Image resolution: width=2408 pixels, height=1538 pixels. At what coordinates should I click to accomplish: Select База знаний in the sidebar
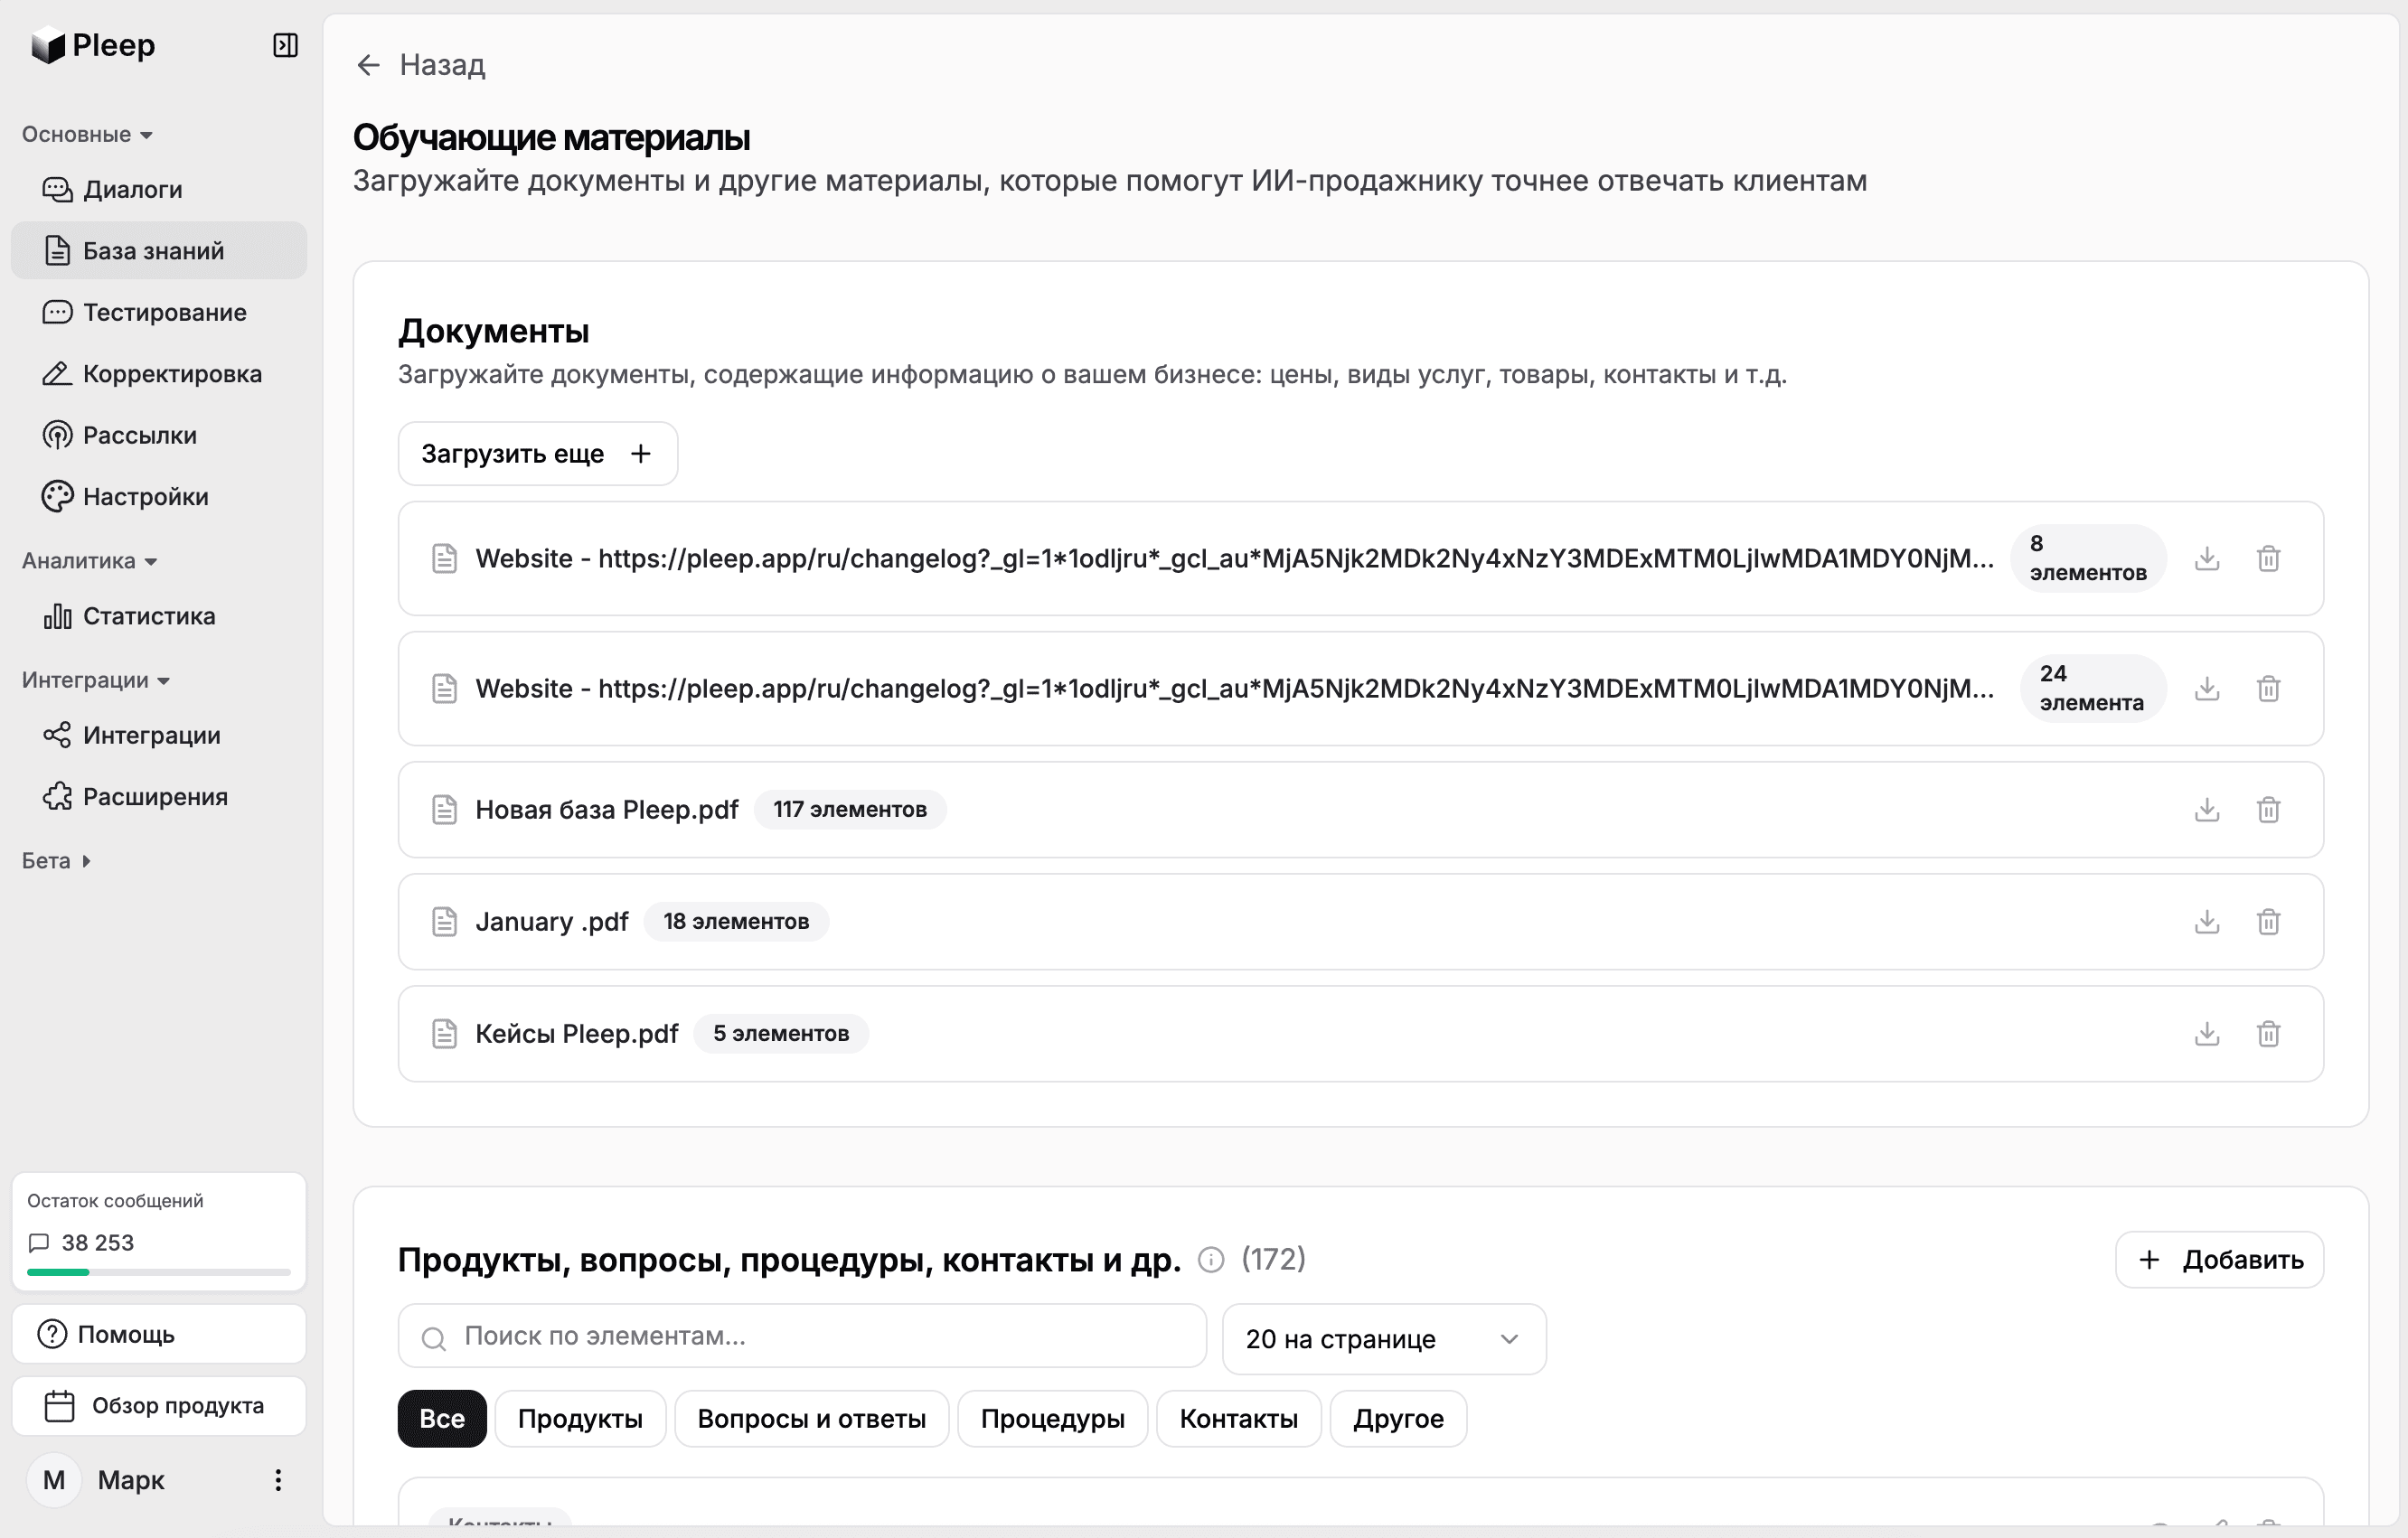point(152,251)
